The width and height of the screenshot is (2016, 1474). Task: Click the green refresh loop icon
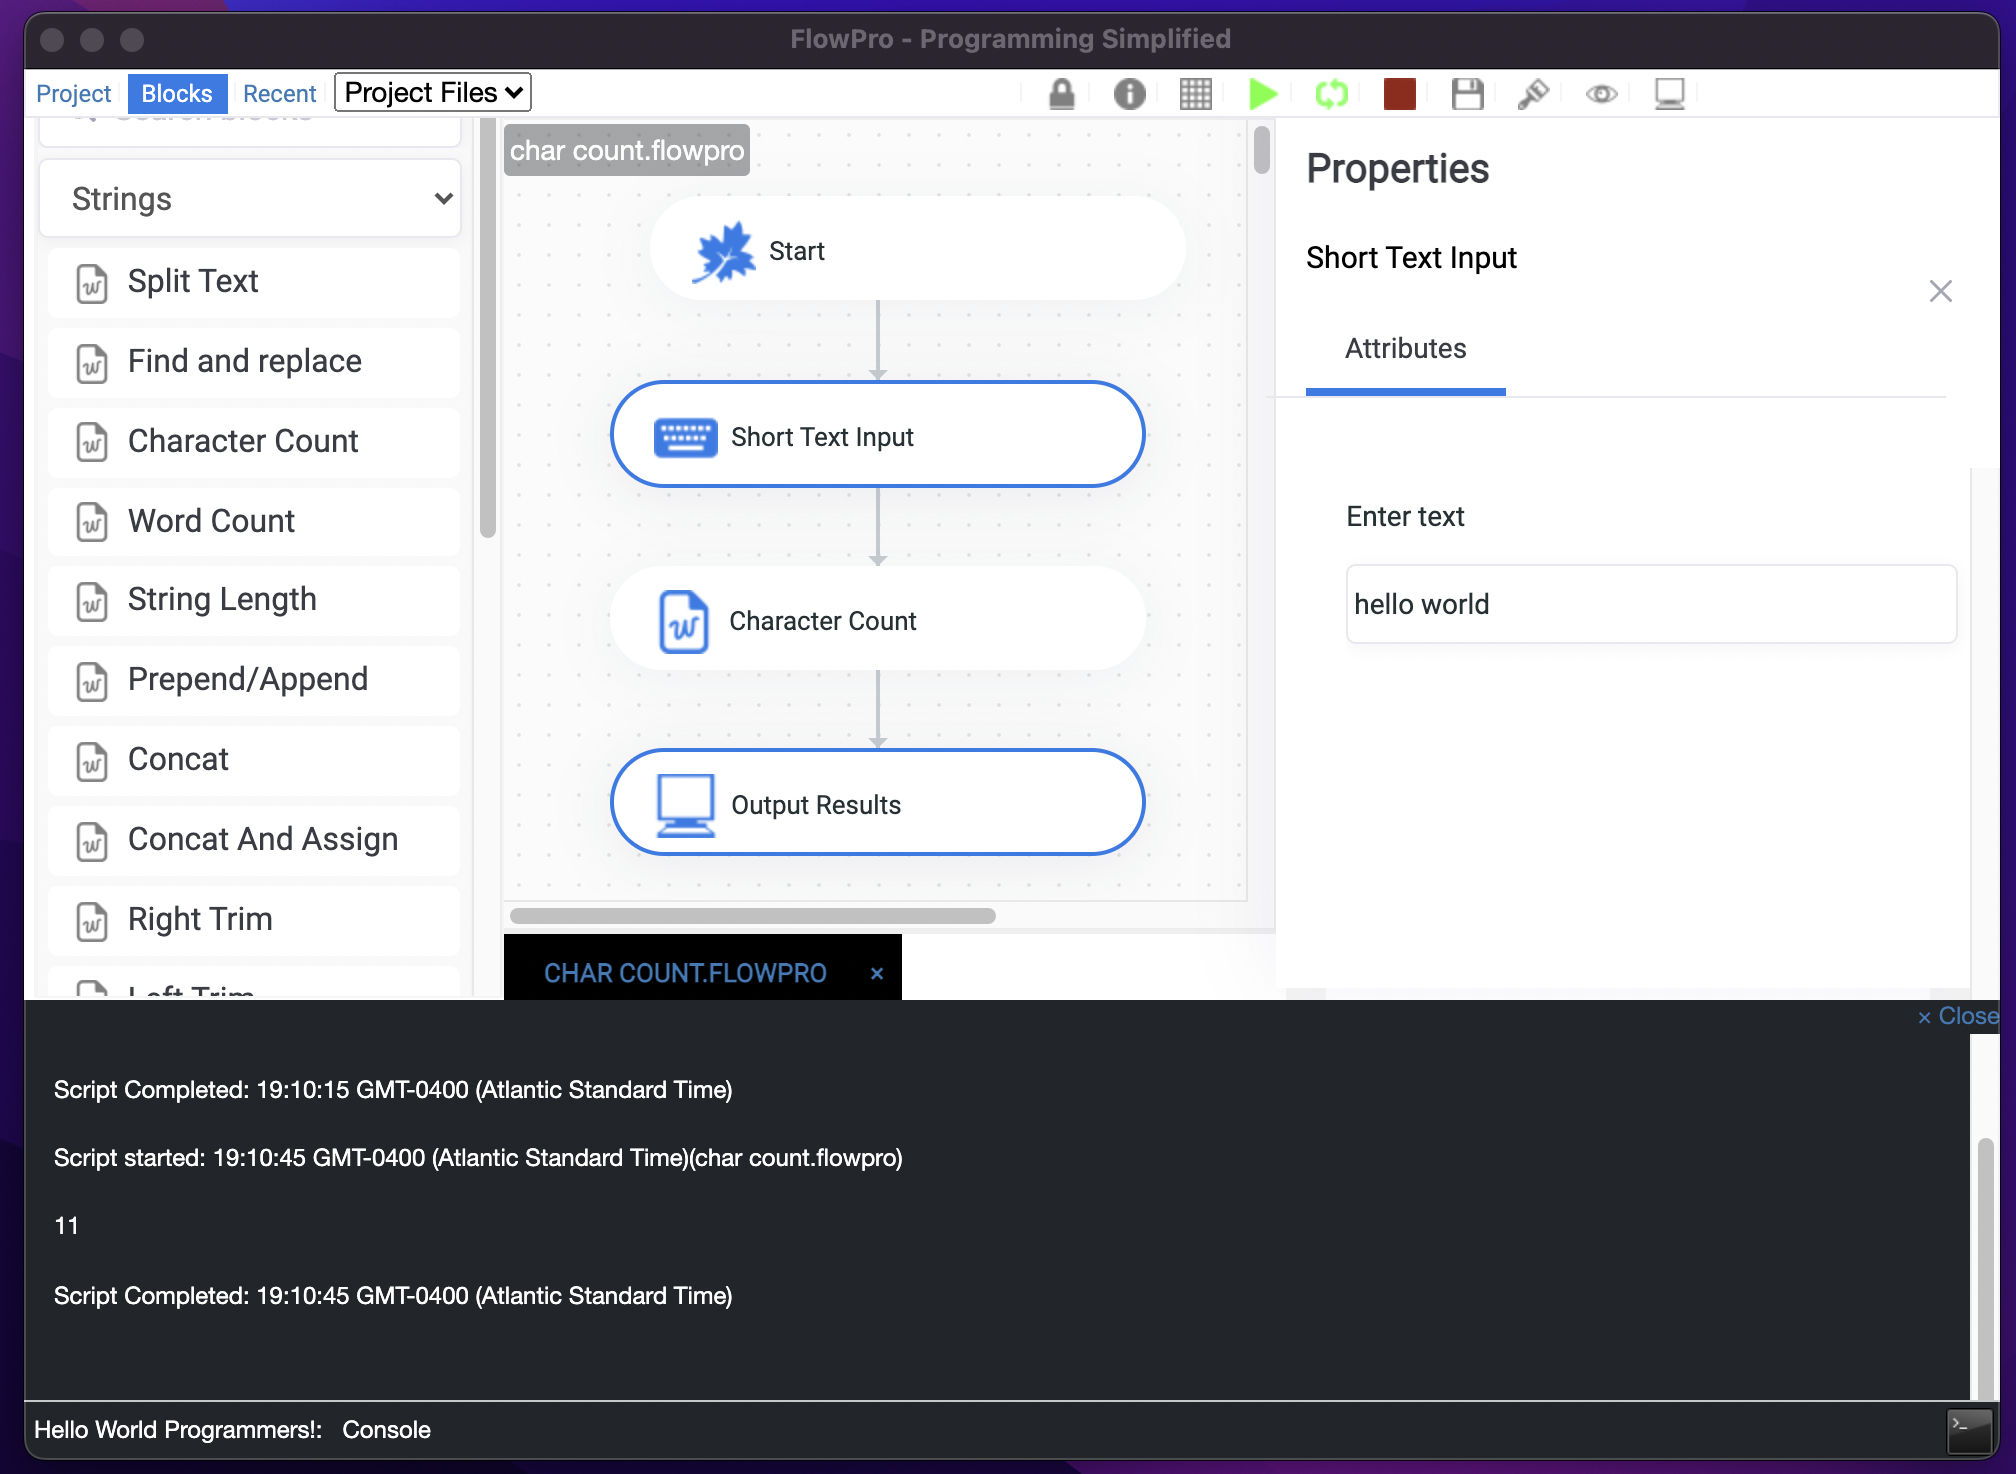[1331, 94]
